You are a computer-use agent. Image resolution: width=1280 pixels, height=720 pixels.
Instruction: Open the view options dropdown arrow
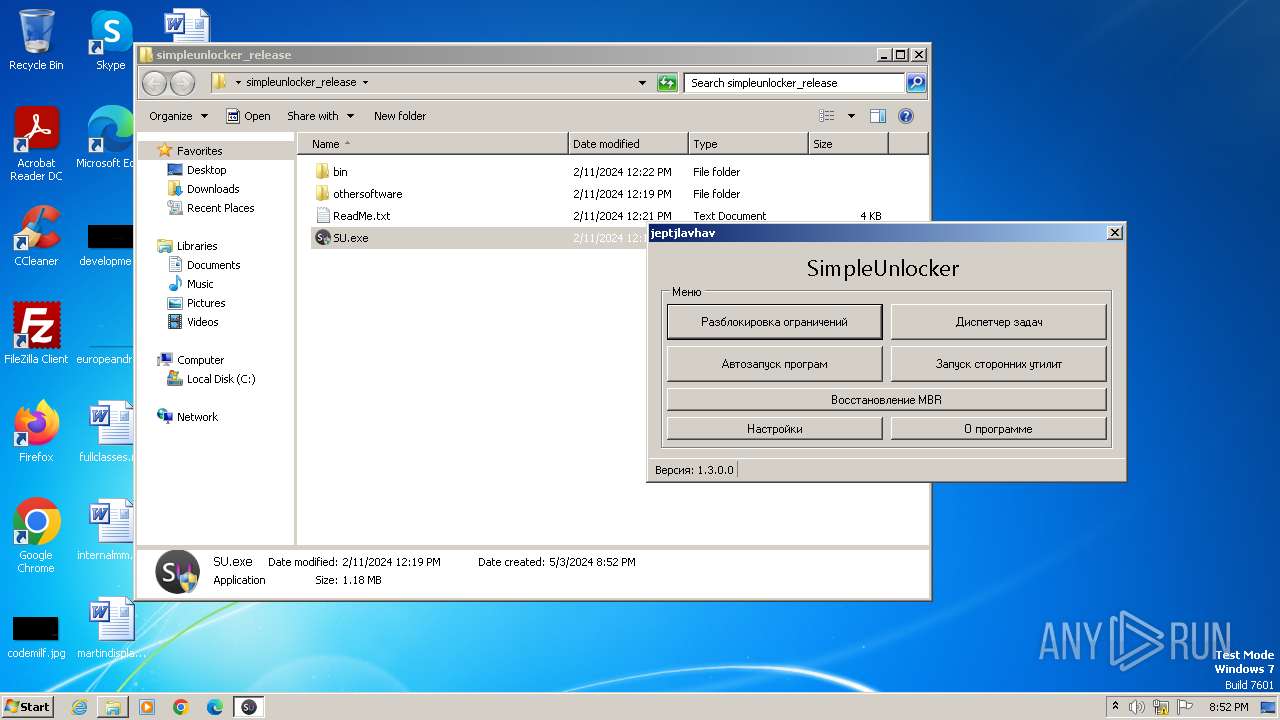click(x=851, y=116)
